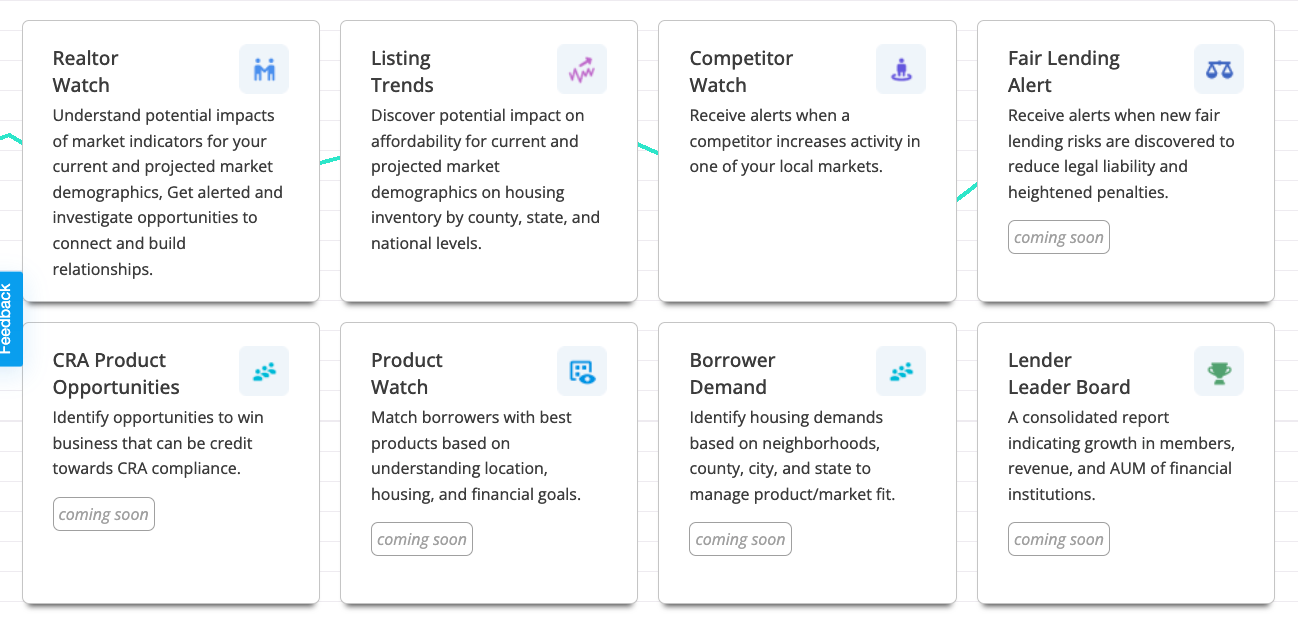The image size is (1298, 621).
Task: Select the Lender Leader Board heading
Action: [x=1069, y=374]
